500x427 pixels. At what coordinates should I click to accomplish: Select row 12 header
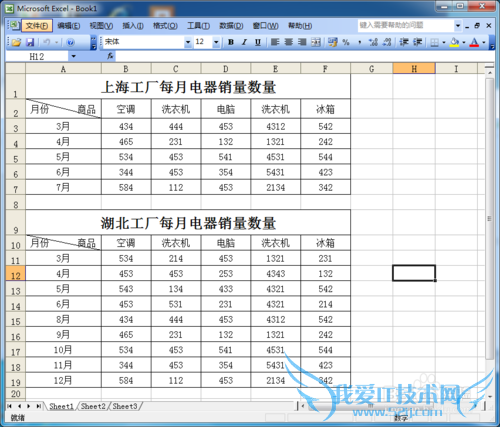tap(15, 274)
